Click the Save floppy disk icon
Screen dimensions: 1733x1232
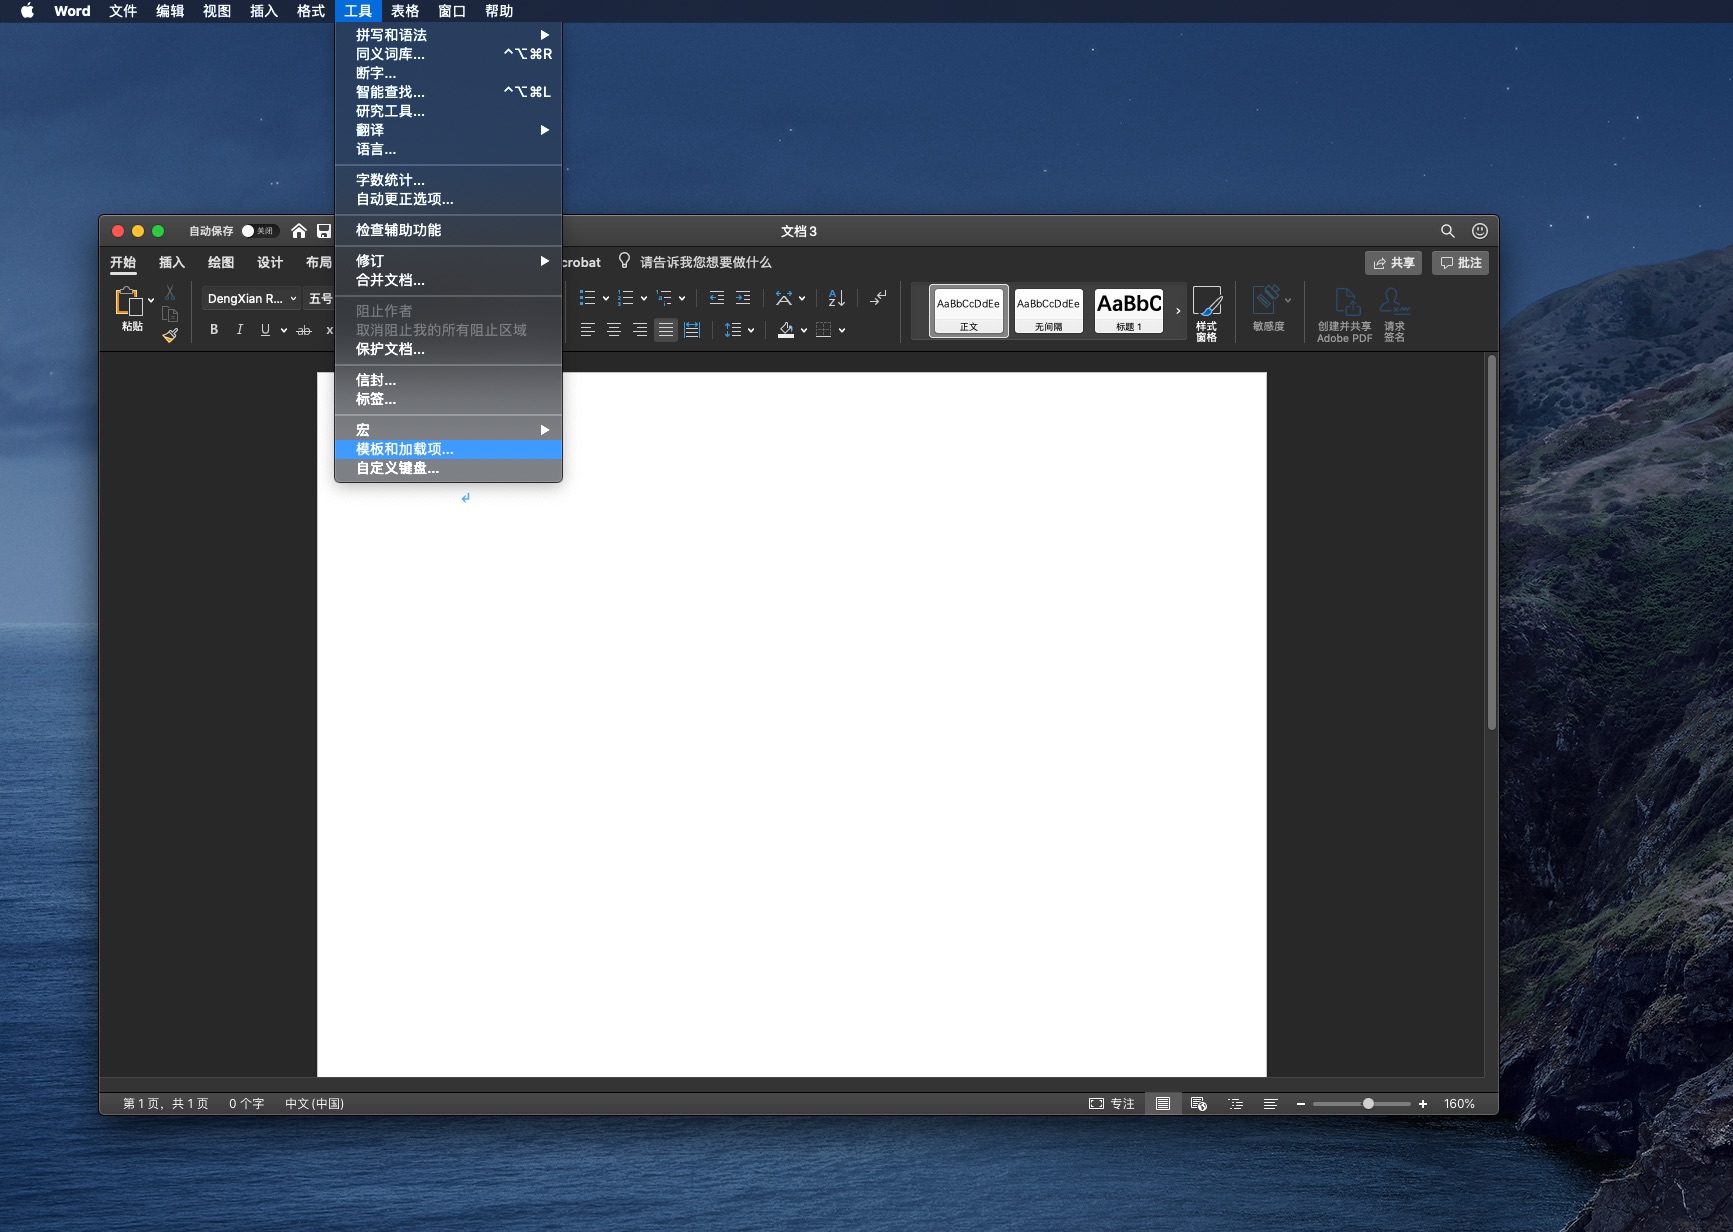[324, 231]
